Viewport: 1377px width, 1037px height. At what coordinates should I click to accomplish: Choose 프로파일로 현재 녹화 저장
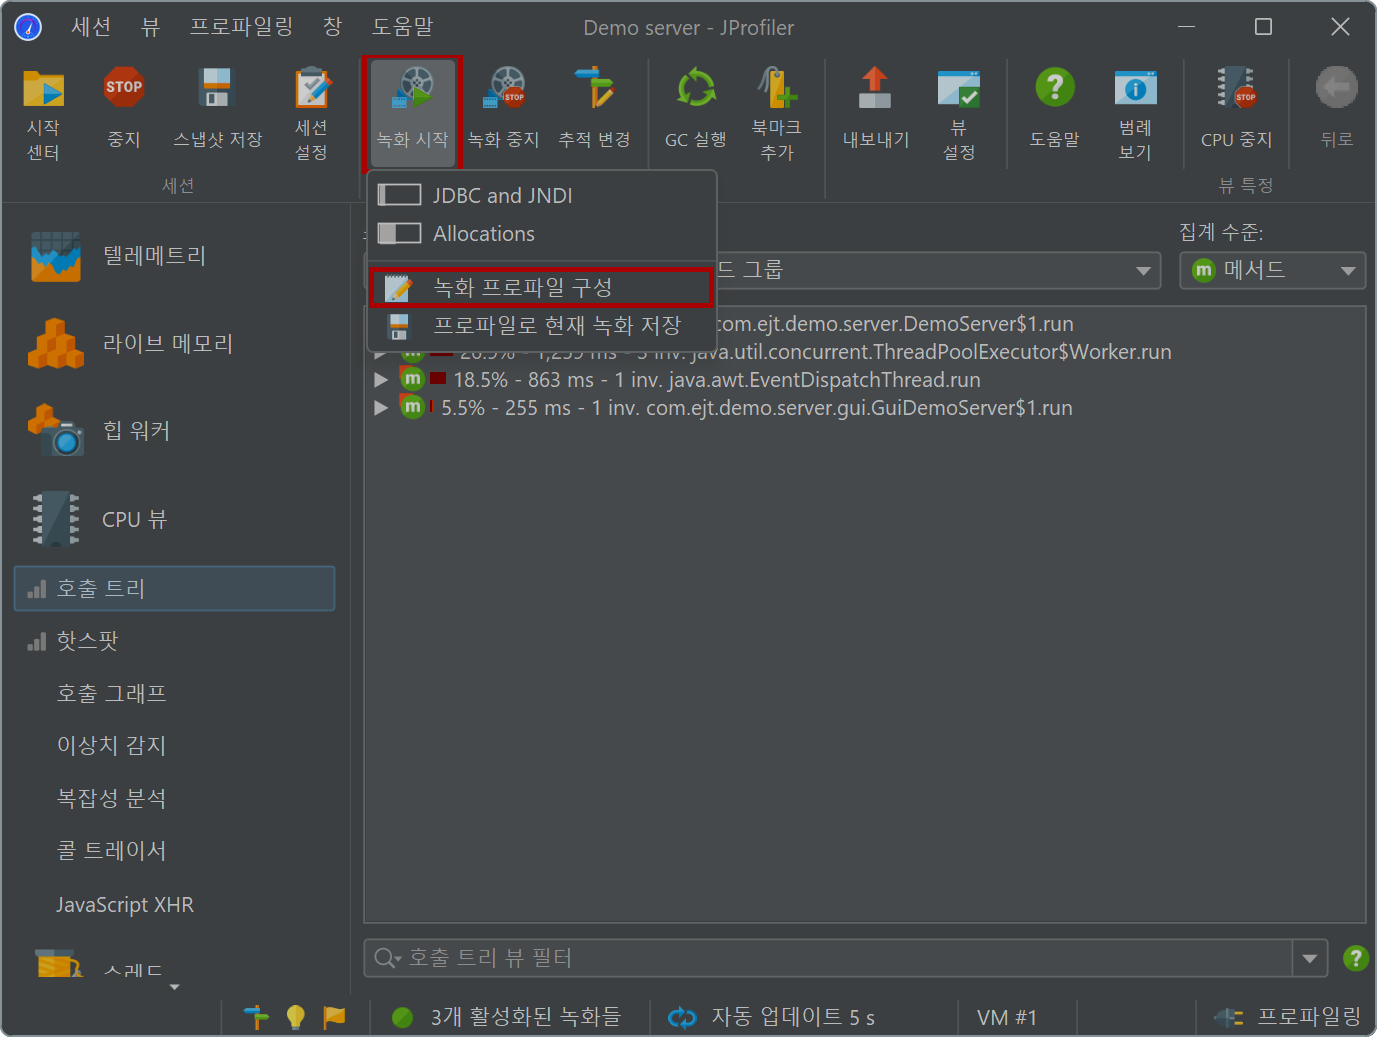[x=541, y=325]
